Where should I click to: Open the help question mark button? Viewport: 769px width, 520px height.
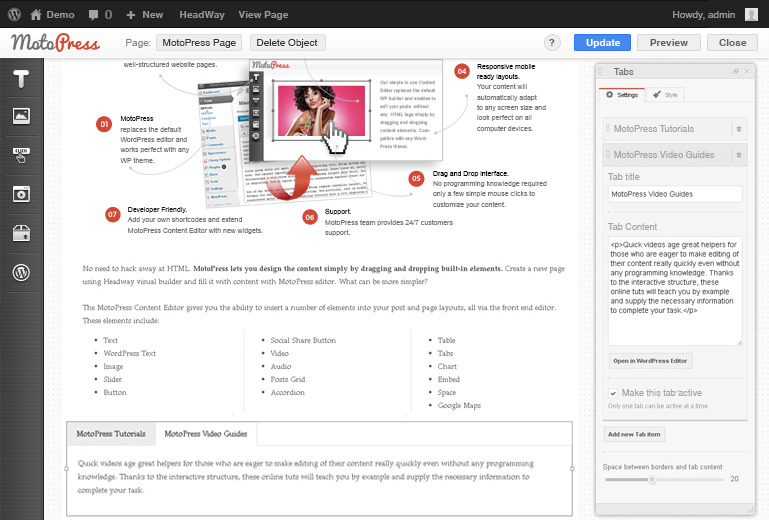[552, 43]
